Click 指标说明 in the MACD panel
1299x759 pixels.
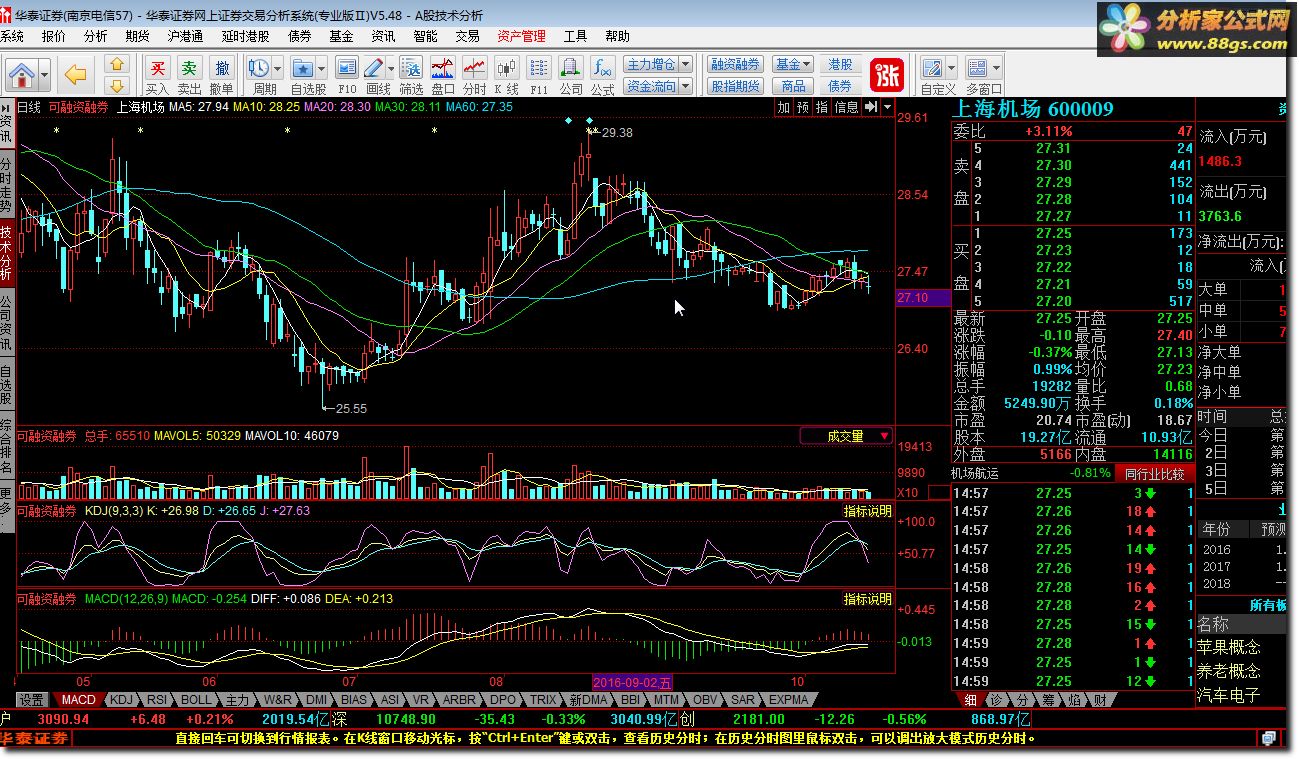point(867,599)
